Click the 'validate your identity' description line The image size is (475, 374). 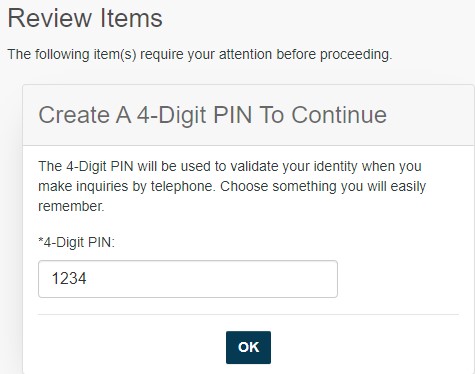(230, 166)
